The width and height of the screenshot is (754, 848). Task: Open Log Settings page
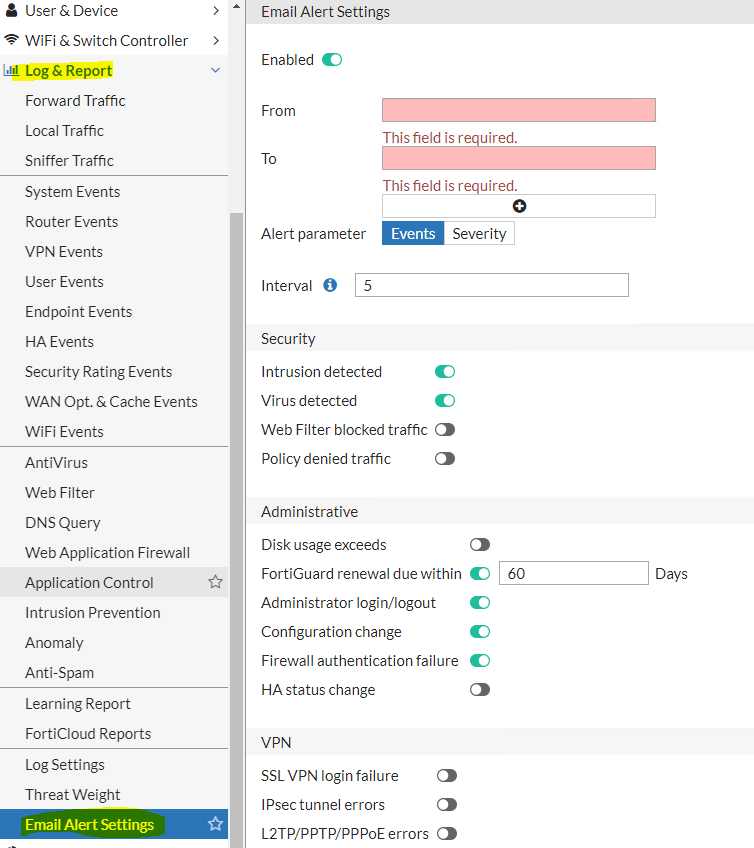pyautogui.click(x=65, y=765)
